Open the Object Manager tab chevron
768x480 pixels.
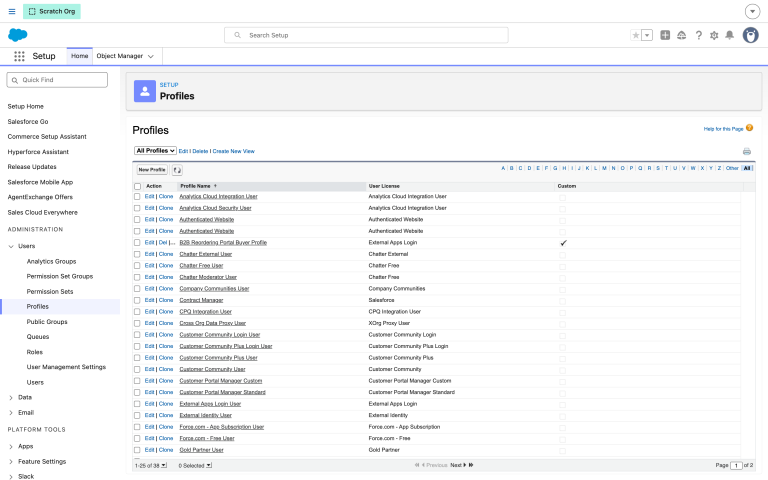point(151,56)
